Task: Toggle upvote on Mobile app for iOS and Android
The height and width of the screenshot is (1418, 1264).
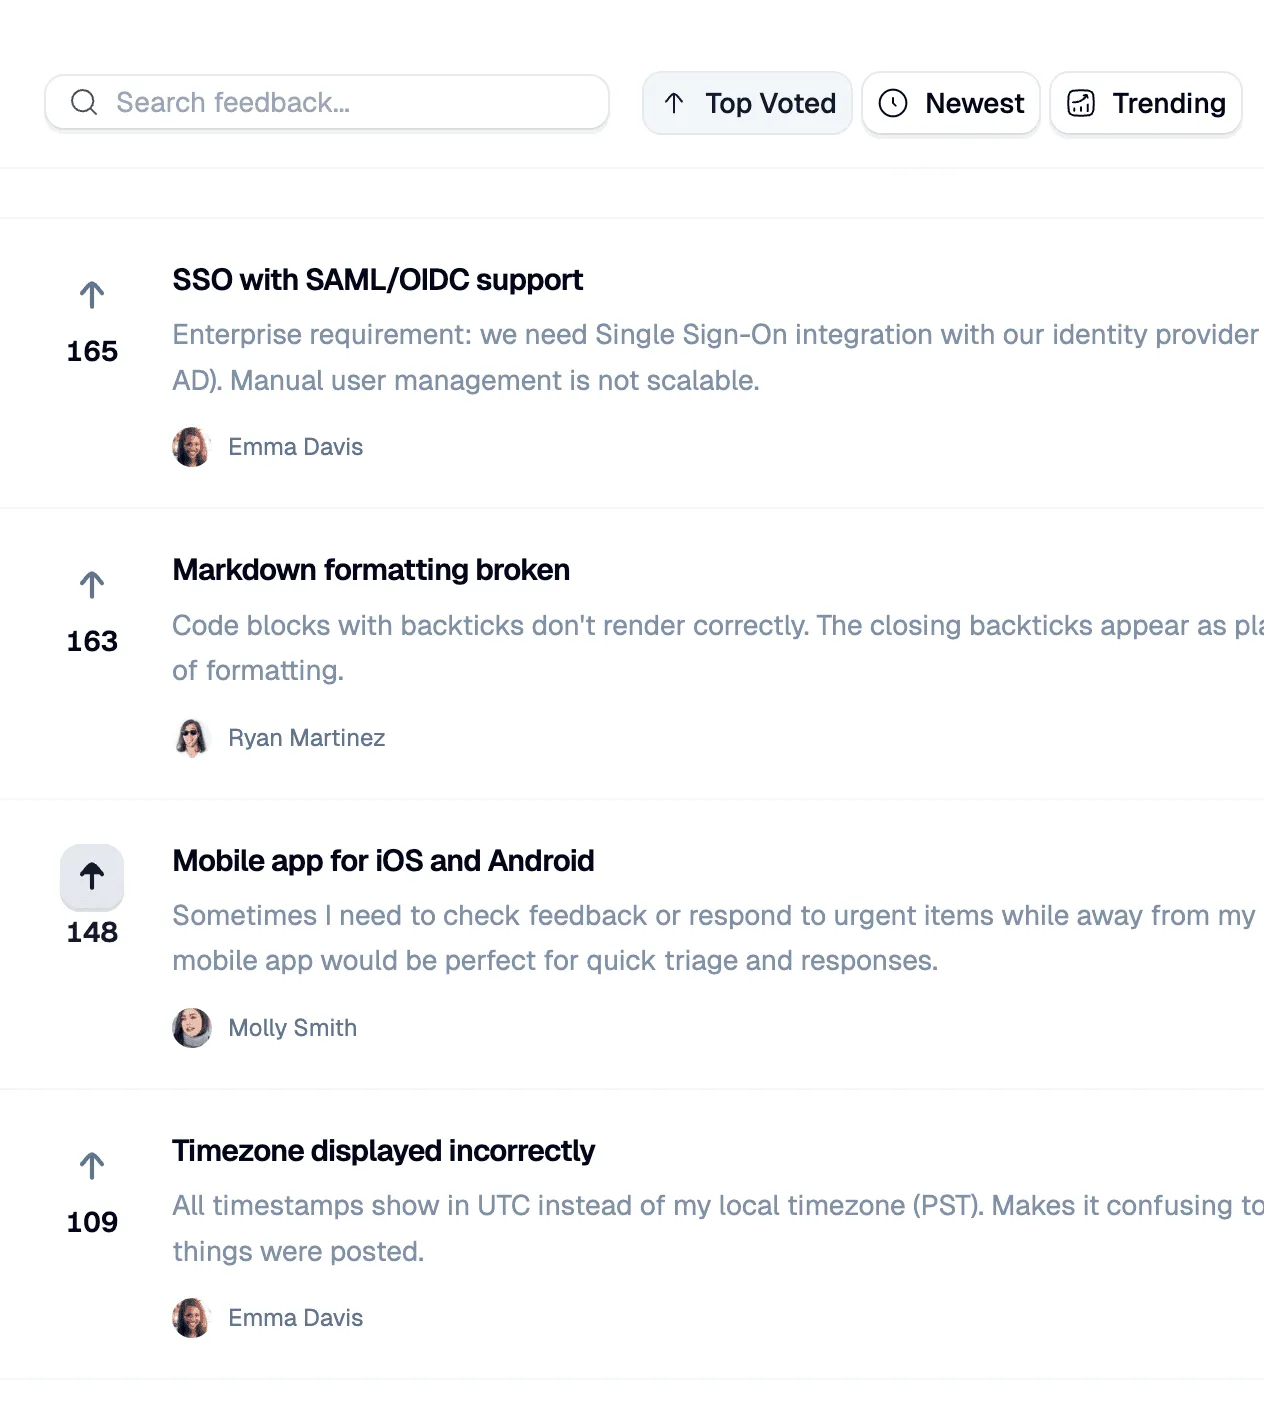Action: coord(92,876)
